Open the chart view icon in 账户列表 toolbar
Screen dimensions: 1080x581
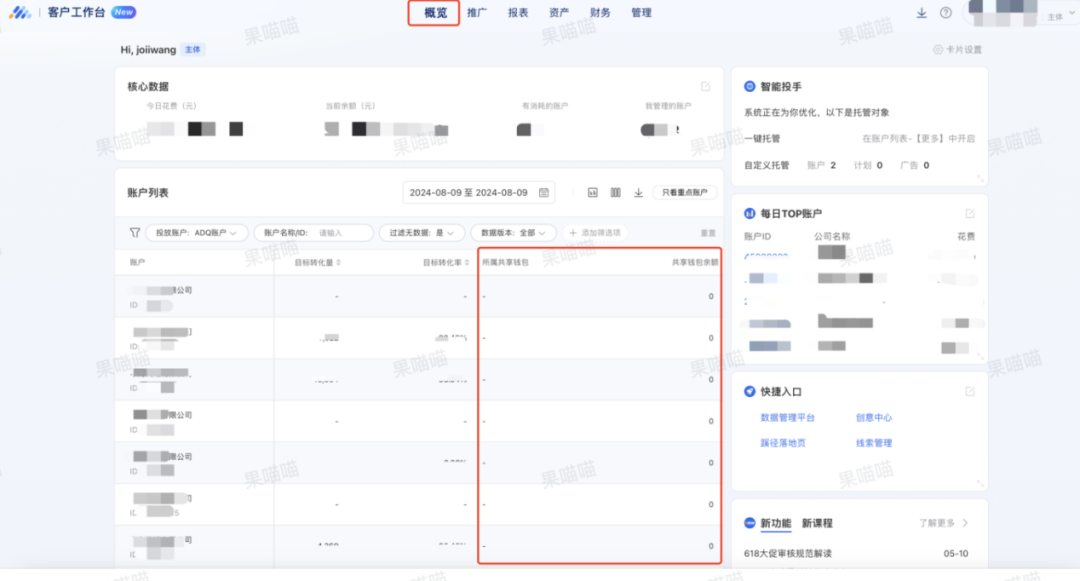(x=592, y=192)
